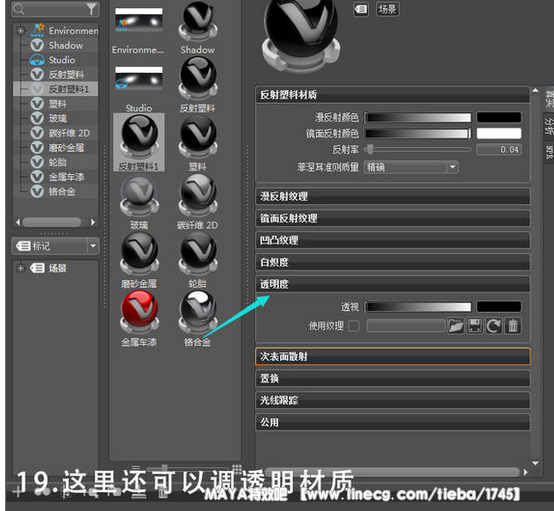Collapse the 透明度 section
Viewport: 554px width, 511px height.
392,284
